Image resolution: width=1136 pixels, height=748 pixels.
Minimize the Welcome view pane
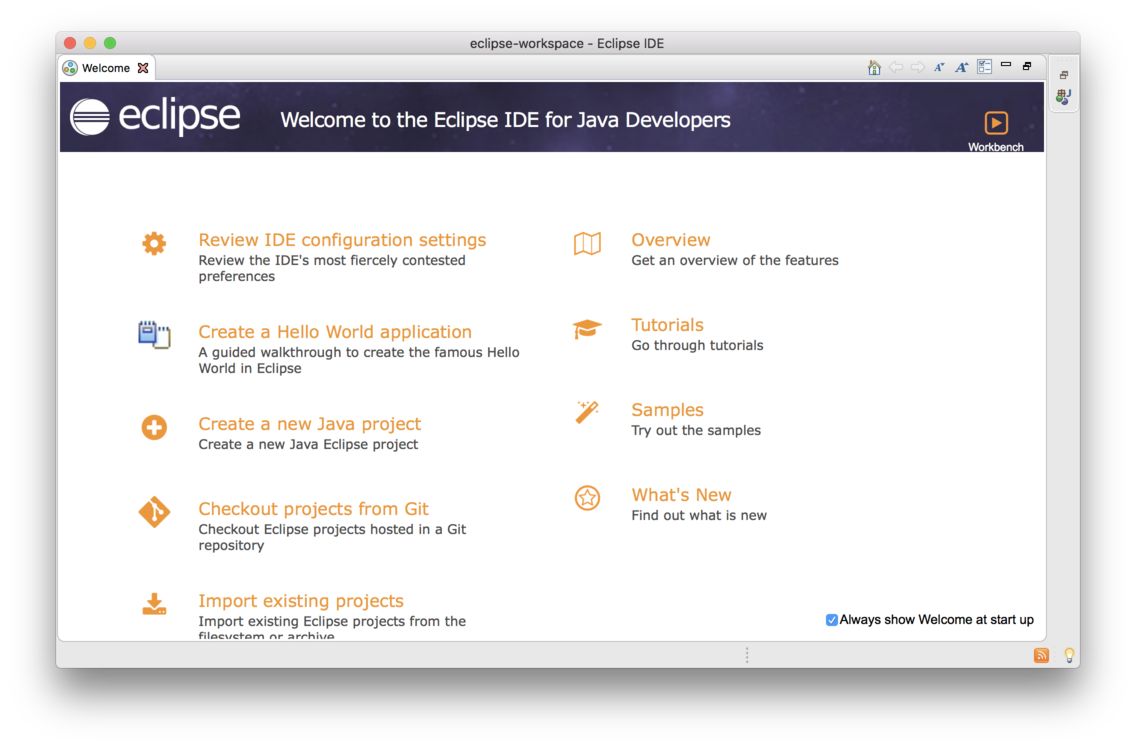tap(1006, 65)
